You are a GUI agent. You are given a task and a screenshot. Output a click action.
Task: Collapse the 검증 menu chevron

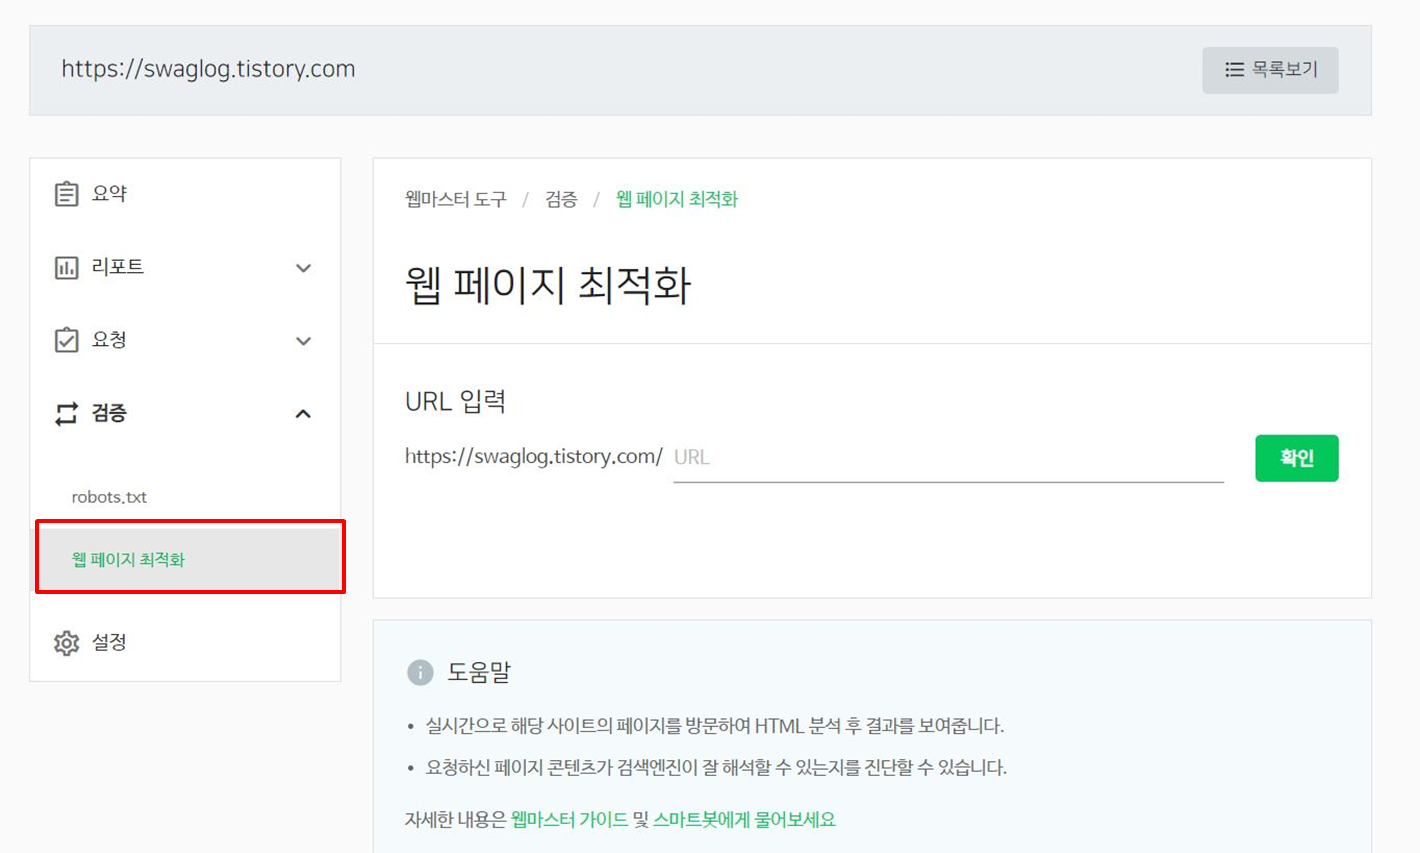click(x=303, y=413)
